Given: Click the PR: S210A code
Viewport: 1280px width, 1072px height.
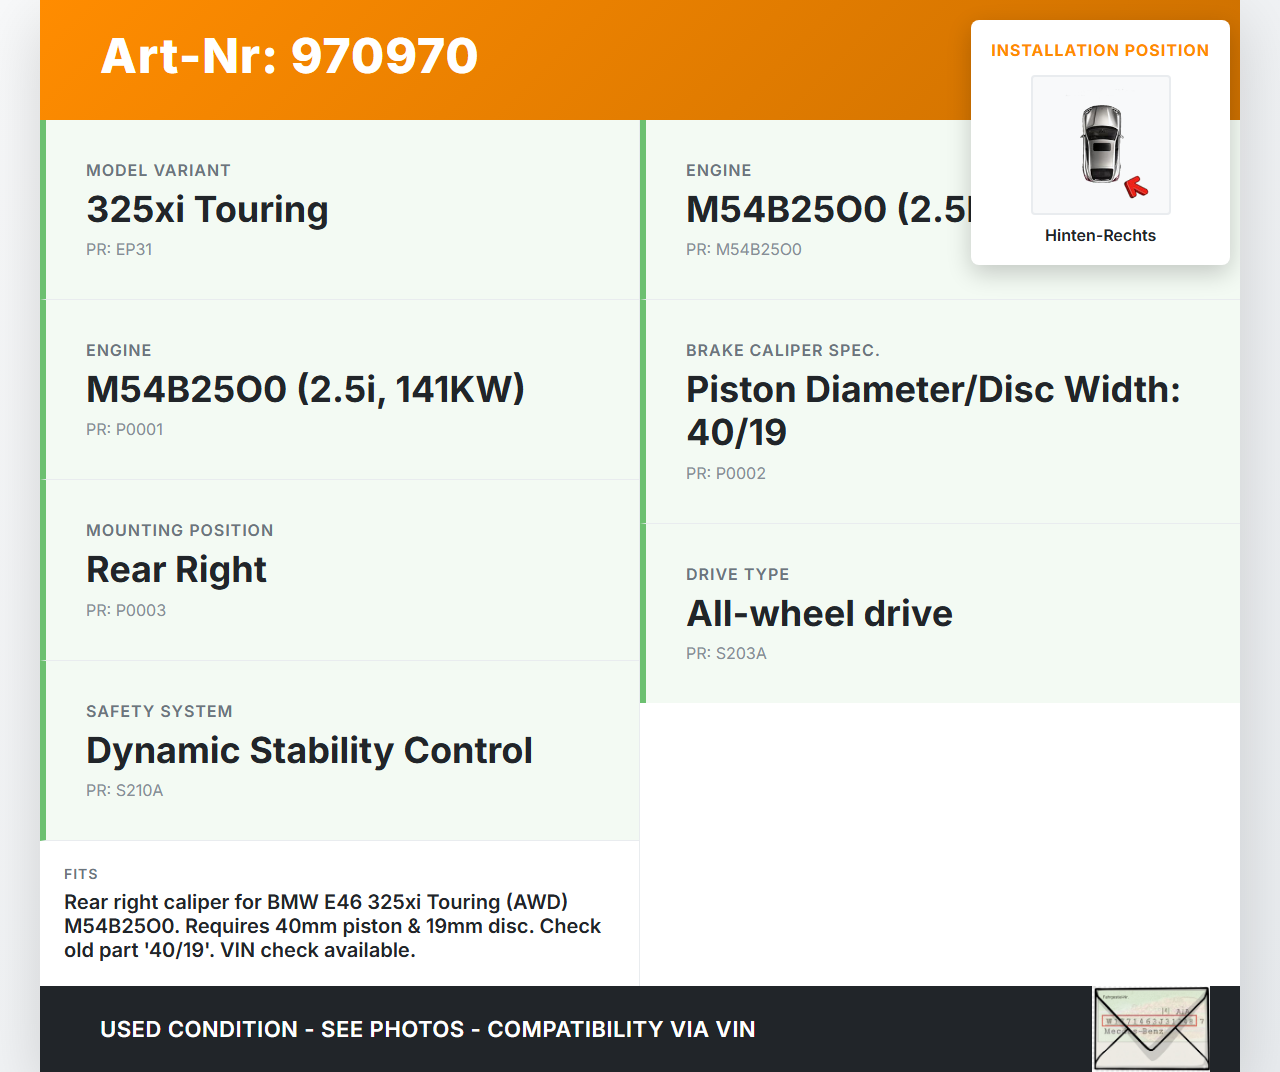Looking at the screenshot, I should click(124, 791).
